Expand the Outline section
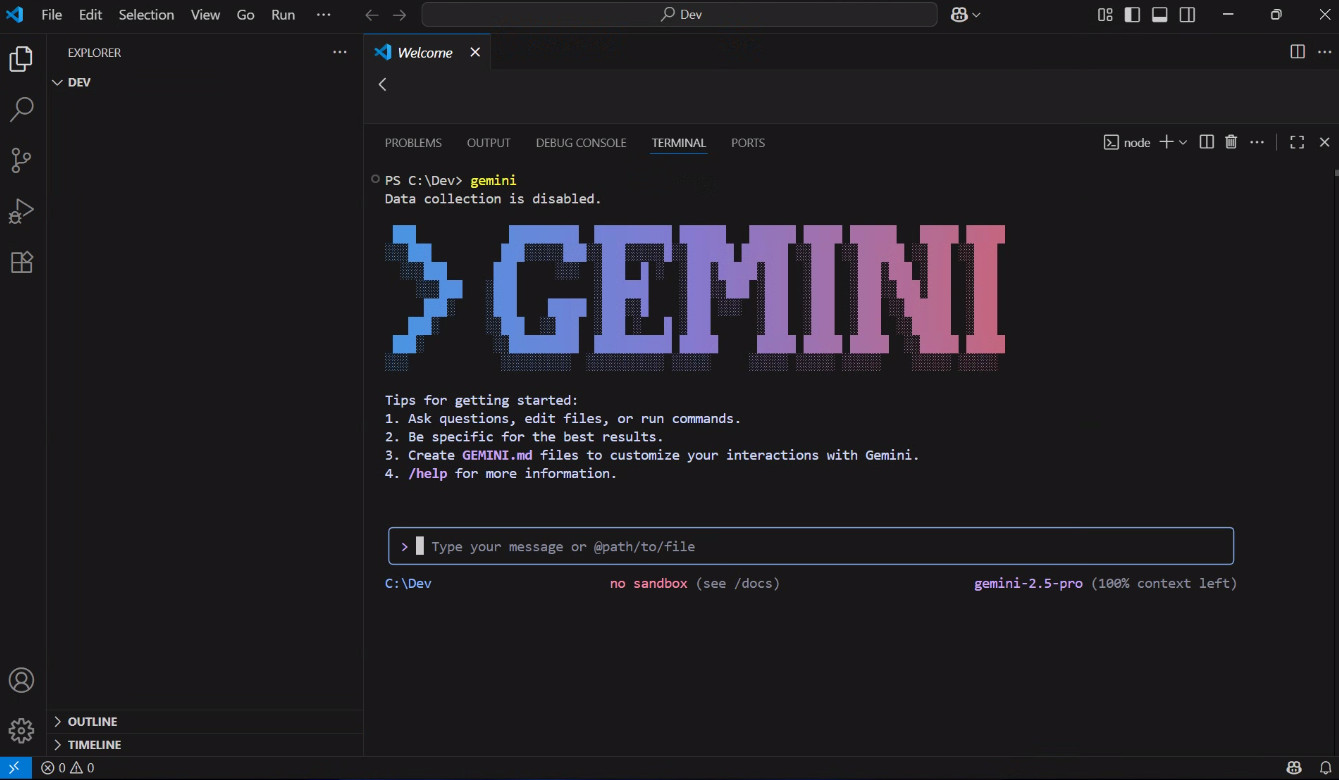Viewport: 1339px width, 780px height. coord(206,721)
